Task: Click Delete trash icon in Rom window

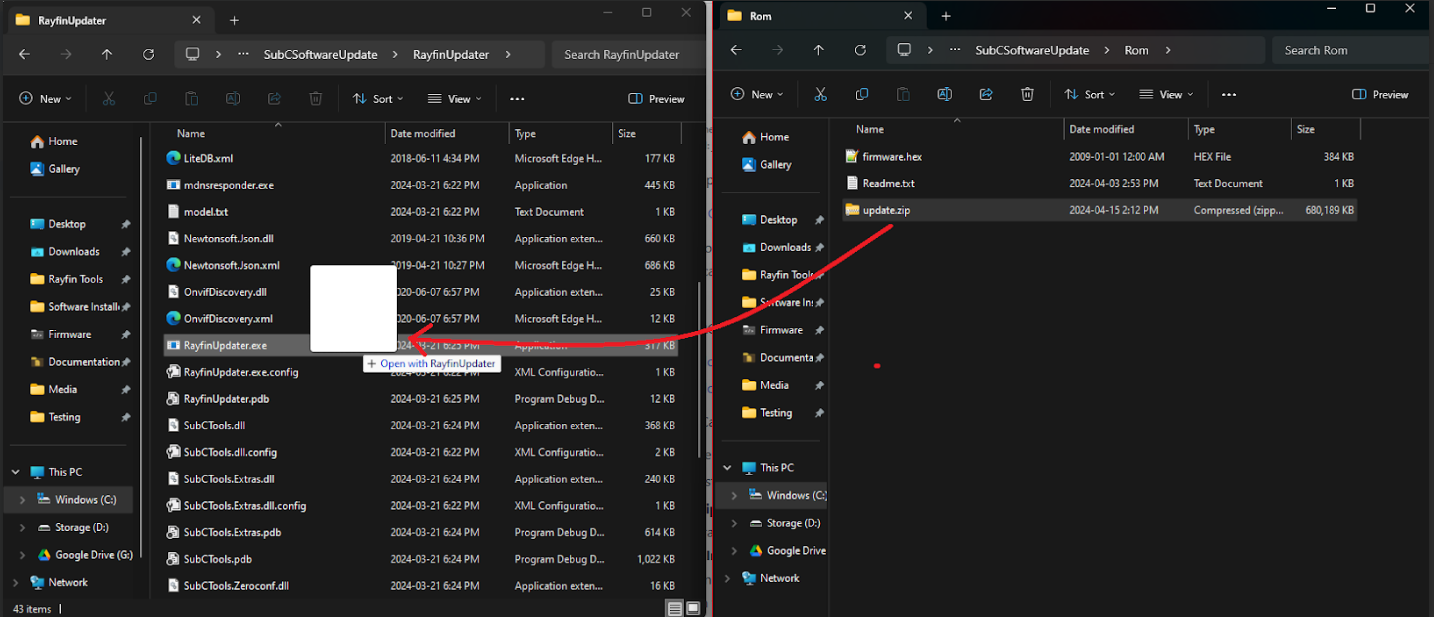Action: click(x=1027, y=94)
